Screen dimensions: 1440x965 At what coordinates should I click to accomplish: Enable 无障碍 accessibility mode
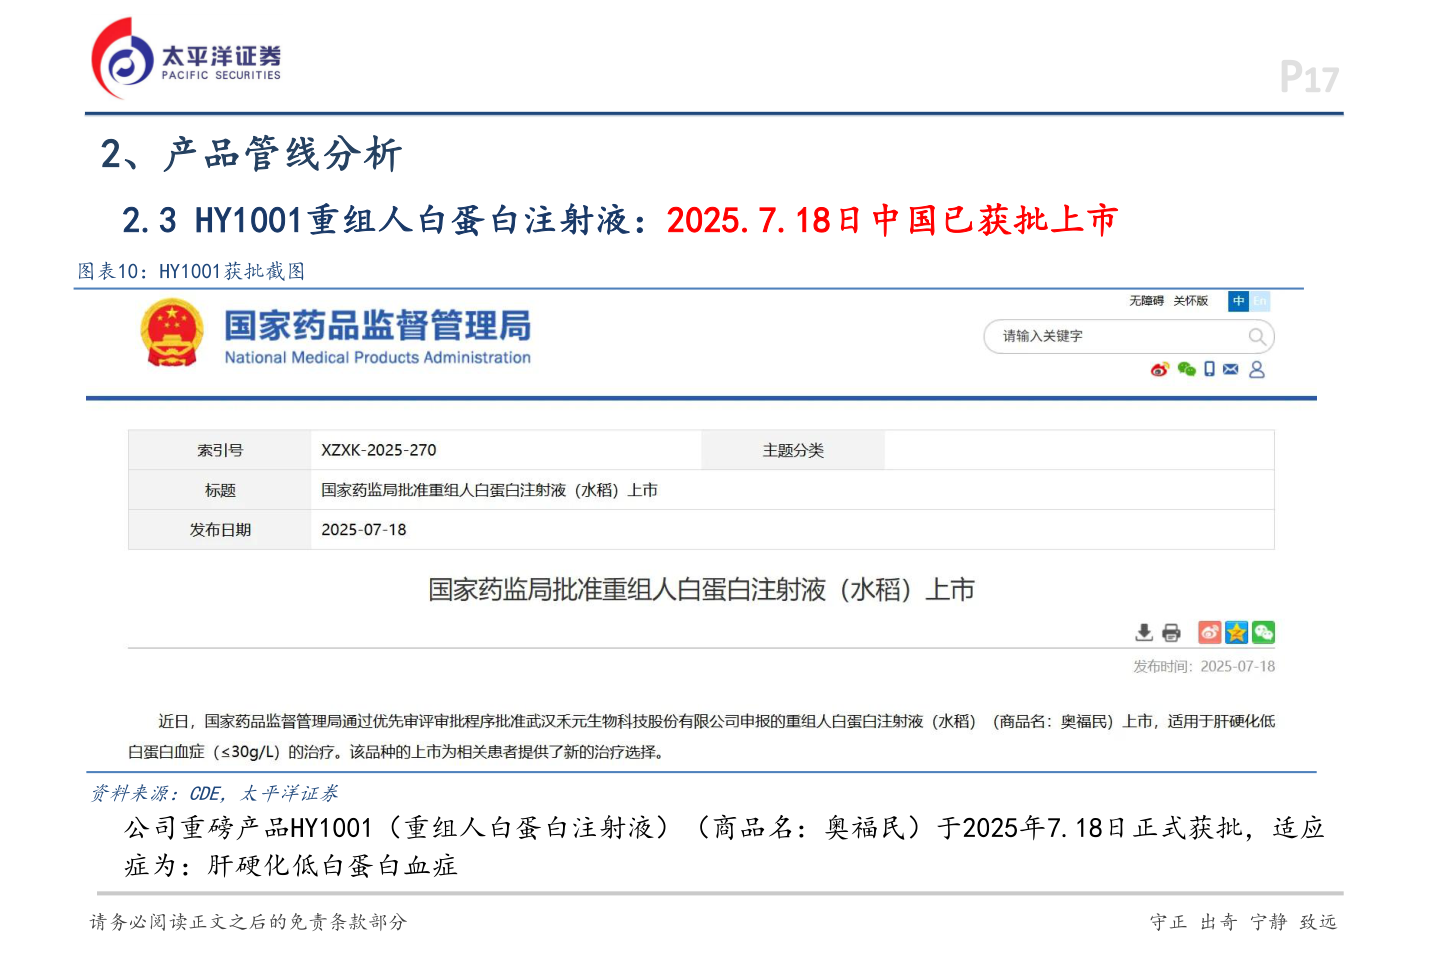coord(1146,300)
